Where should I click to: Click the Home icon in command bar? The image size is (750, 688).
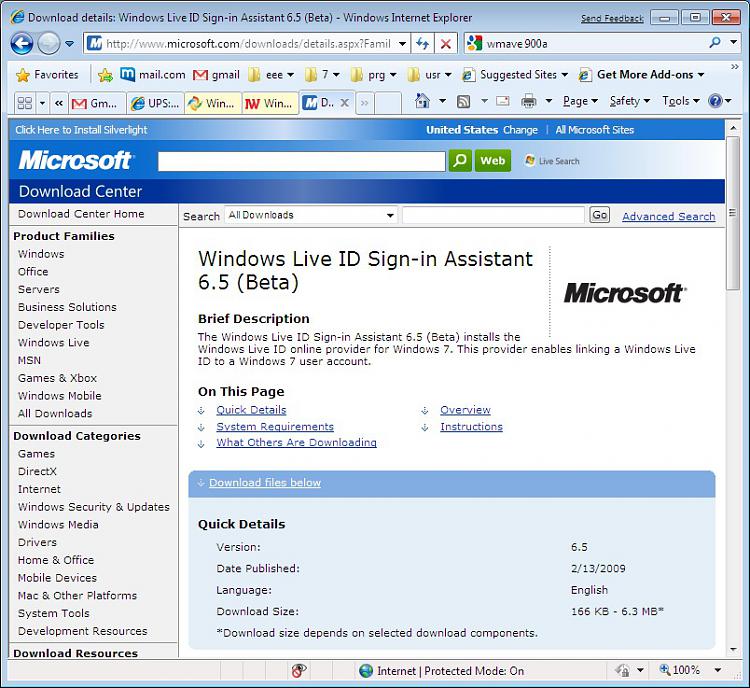[422, 101]
